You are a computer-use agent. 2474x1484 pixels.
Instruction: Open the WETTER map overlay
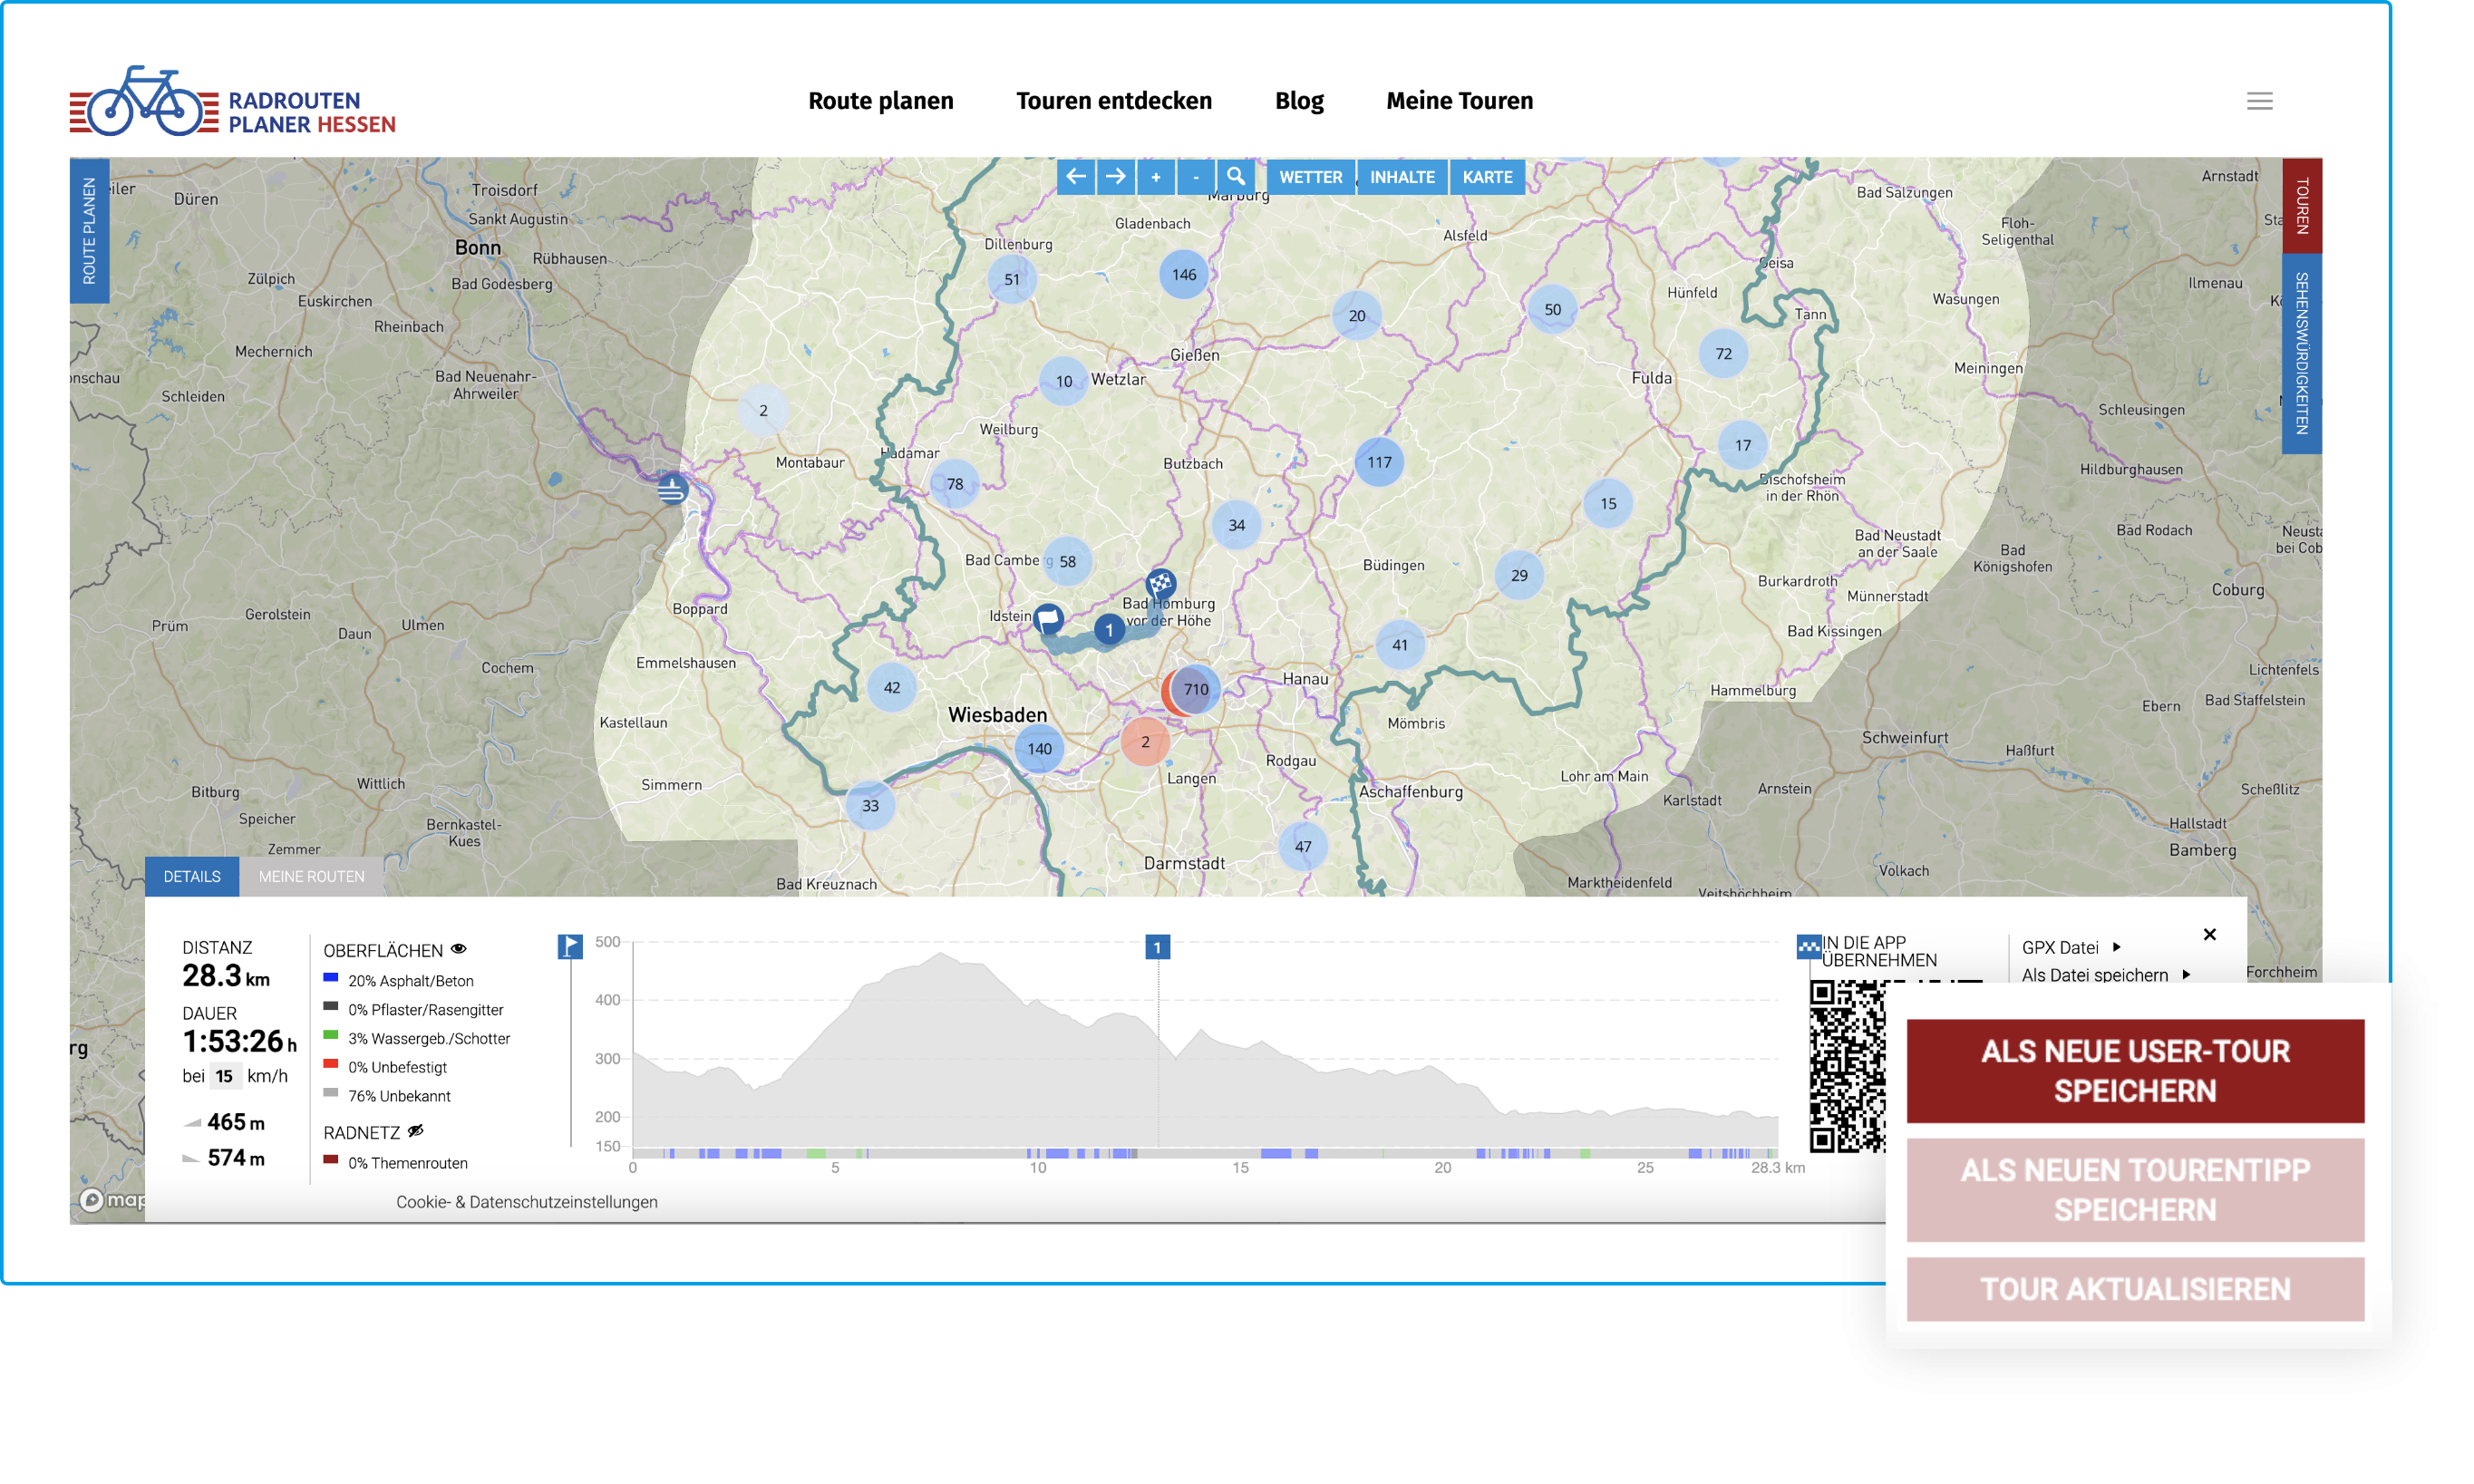(x=1310, y=177)
